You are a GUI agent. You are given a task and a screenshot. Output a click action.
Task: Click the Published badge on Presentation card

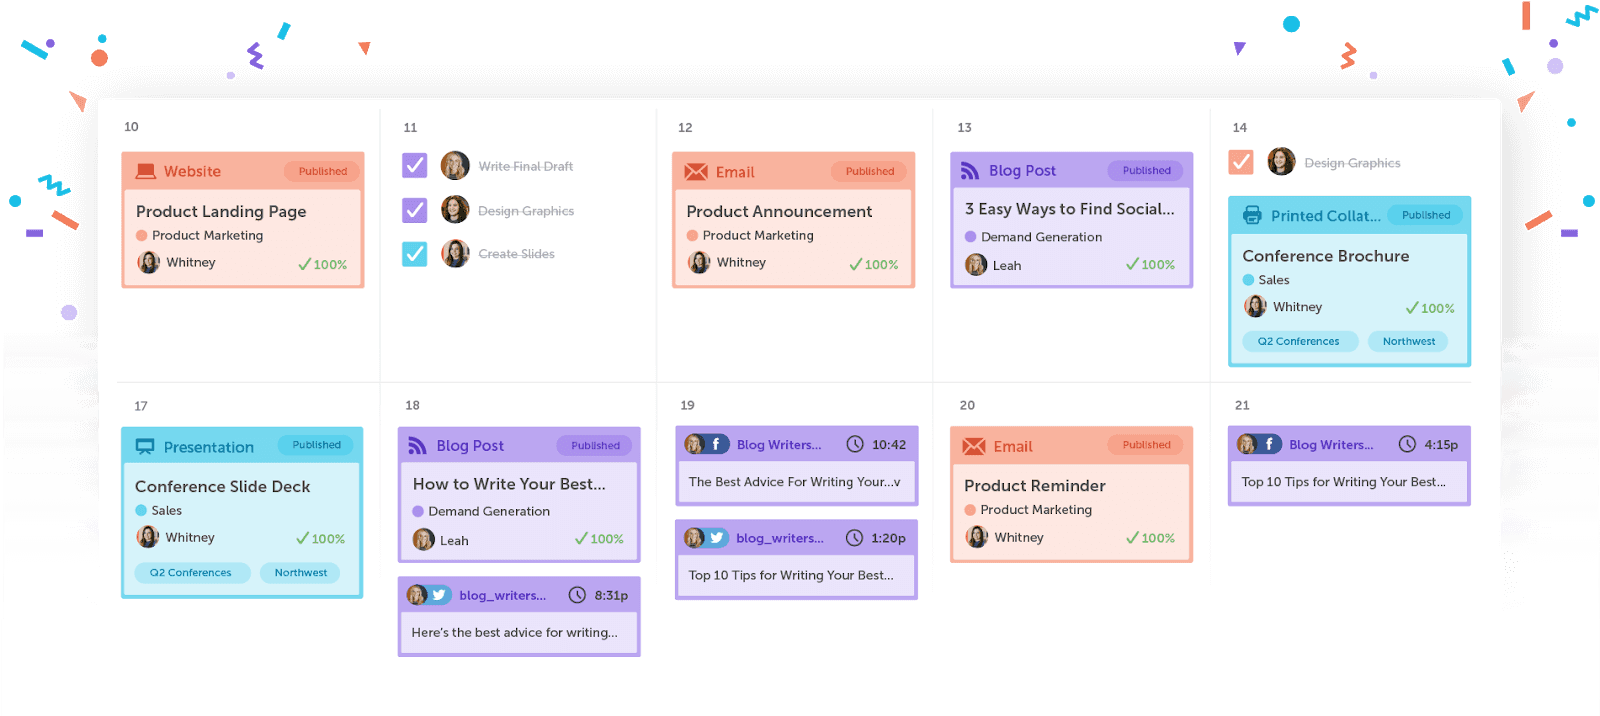tap(316, 445)
